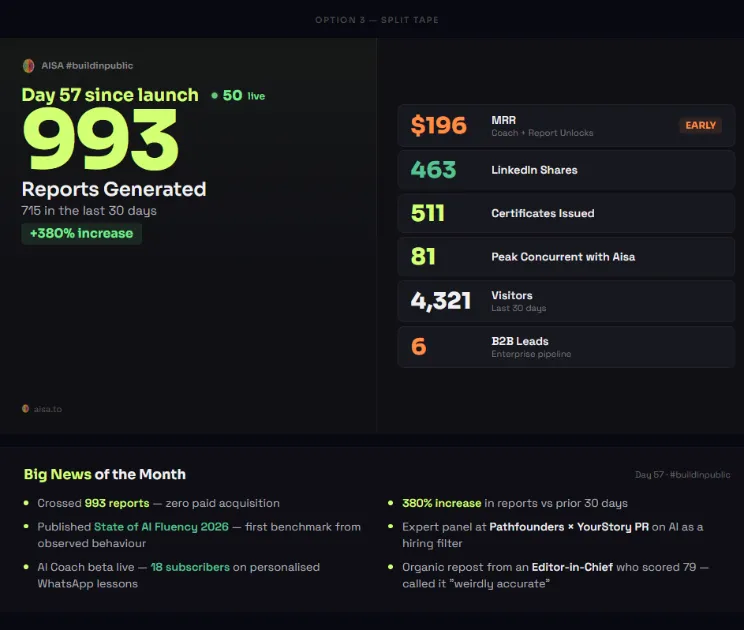Open the aisa.to link

pos(47,409)
